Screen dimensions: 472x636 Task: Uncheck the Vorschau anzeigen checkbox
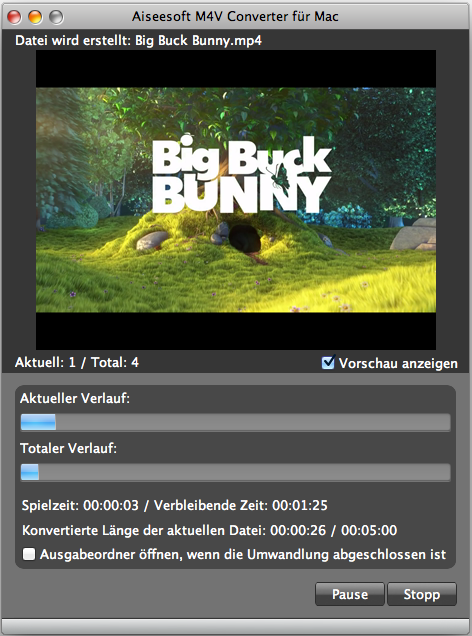(x=328, y=362)
